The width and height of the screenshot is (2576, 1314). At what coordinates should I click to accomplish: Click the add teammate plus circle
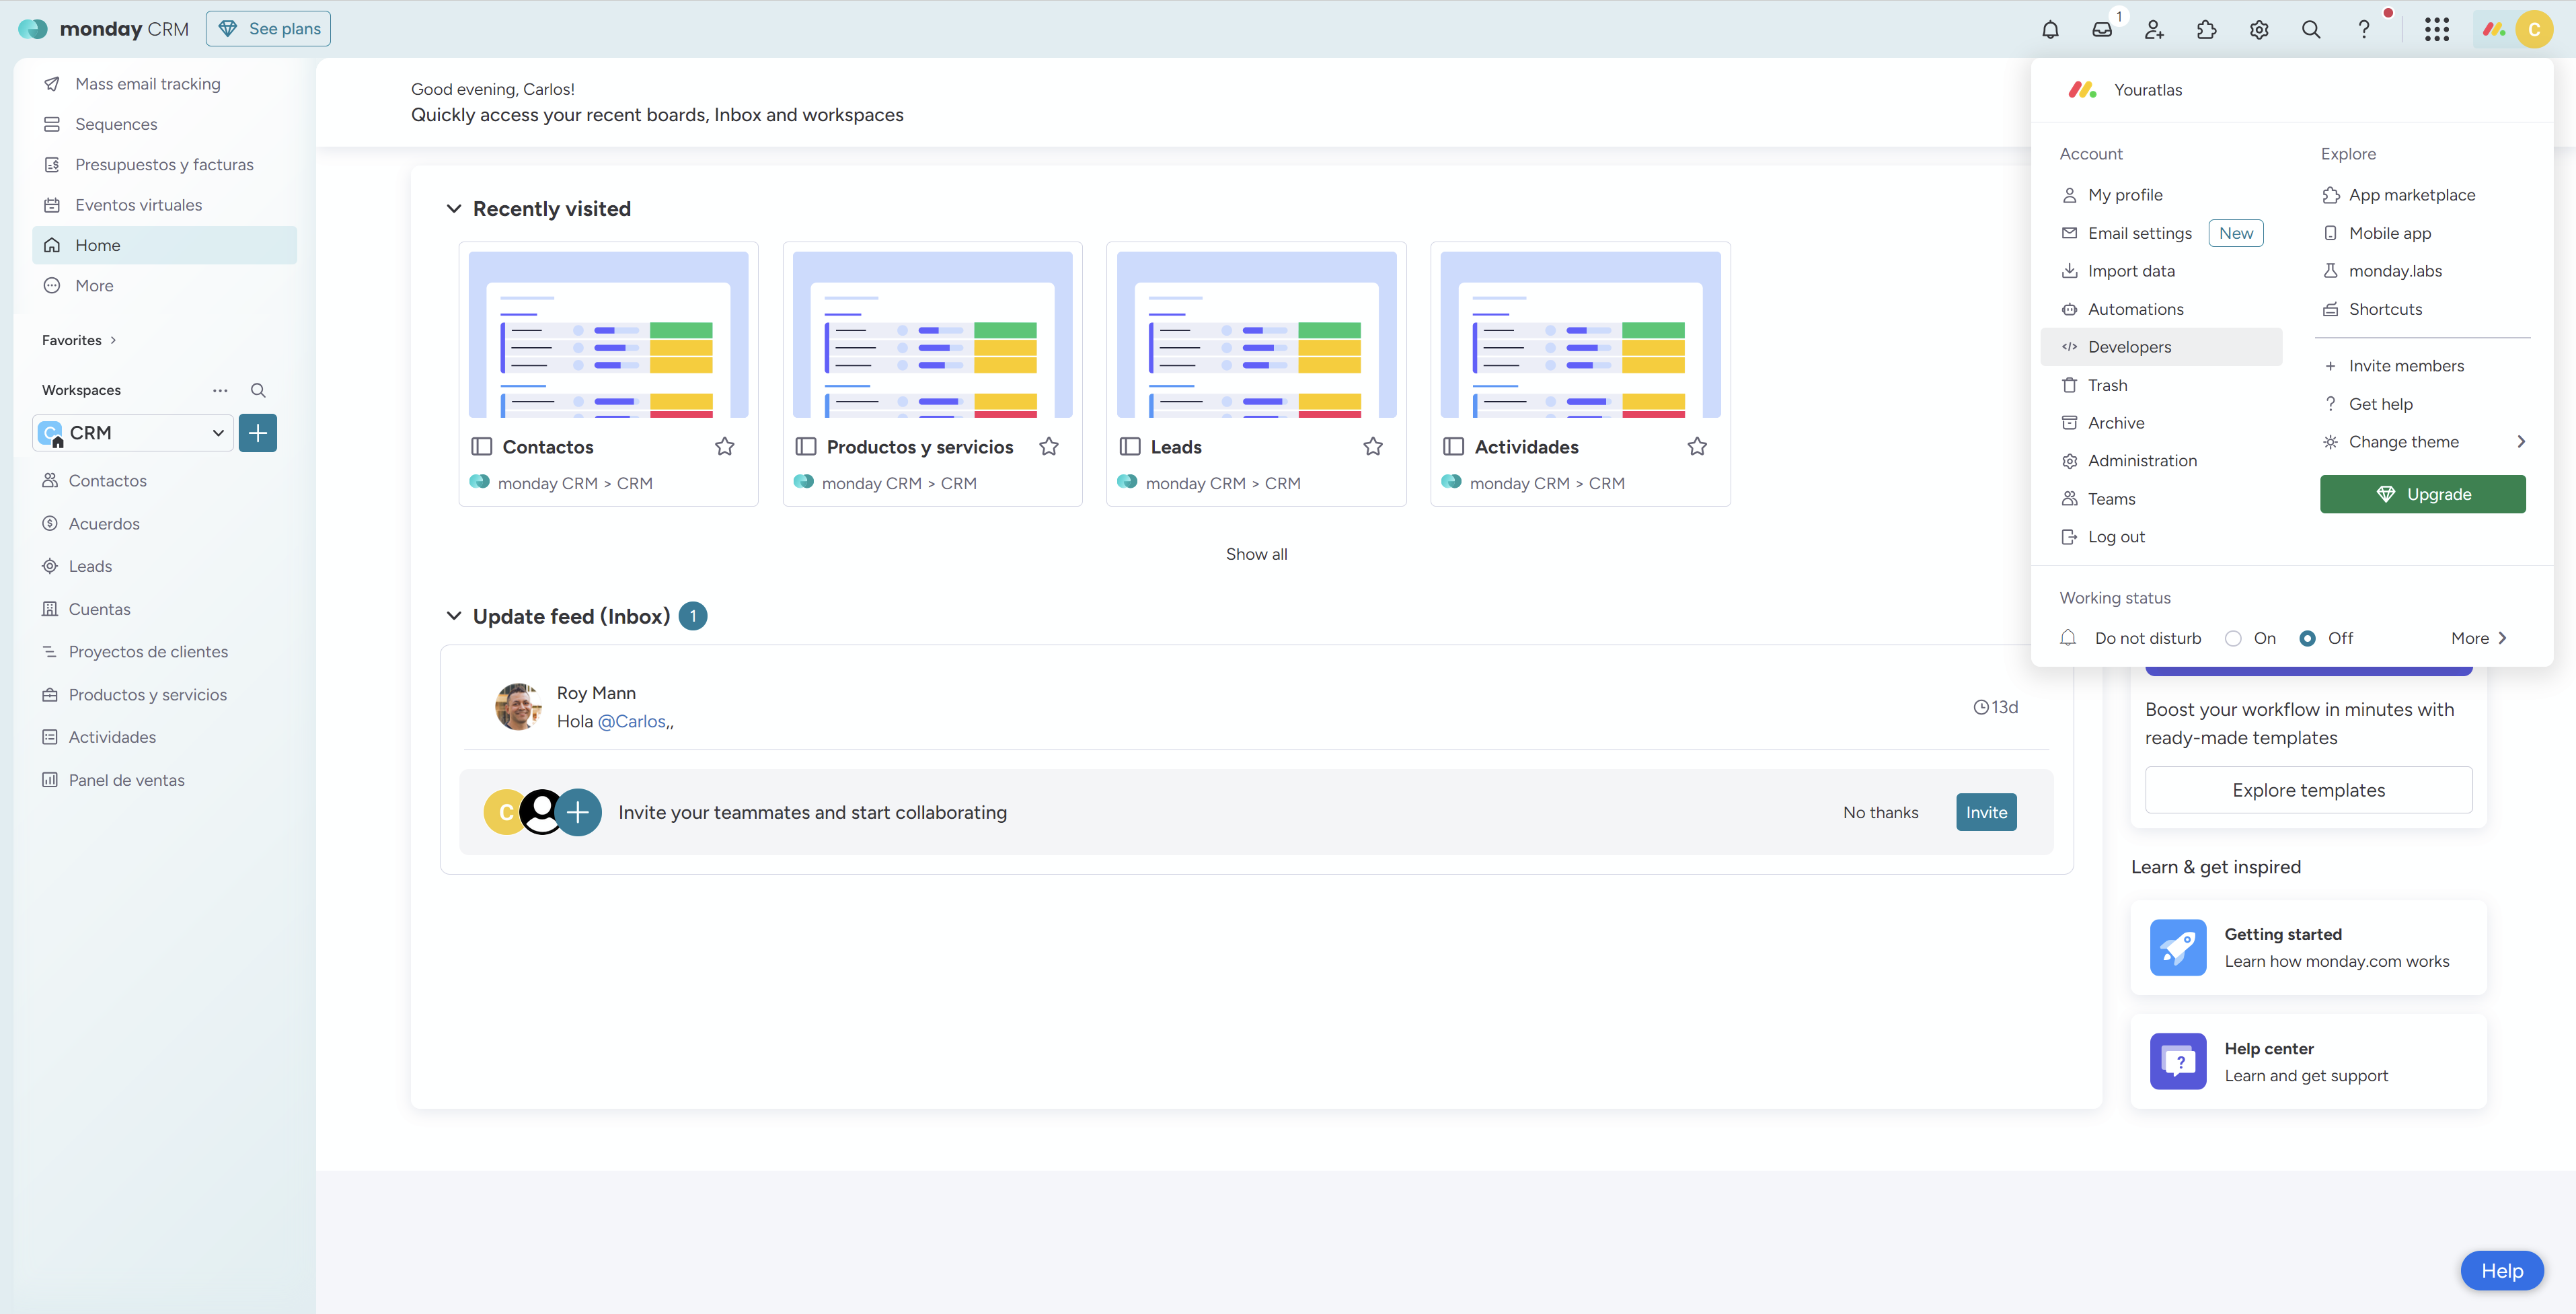[578, 812]
